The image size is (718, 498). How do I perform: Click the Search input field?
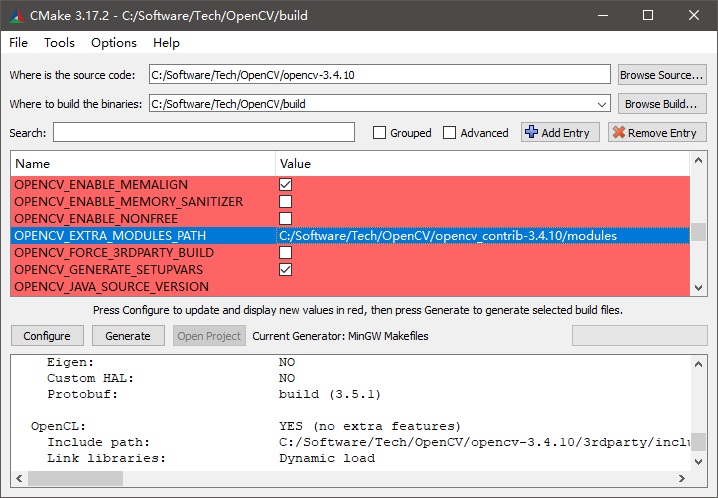tap(204, 132)
